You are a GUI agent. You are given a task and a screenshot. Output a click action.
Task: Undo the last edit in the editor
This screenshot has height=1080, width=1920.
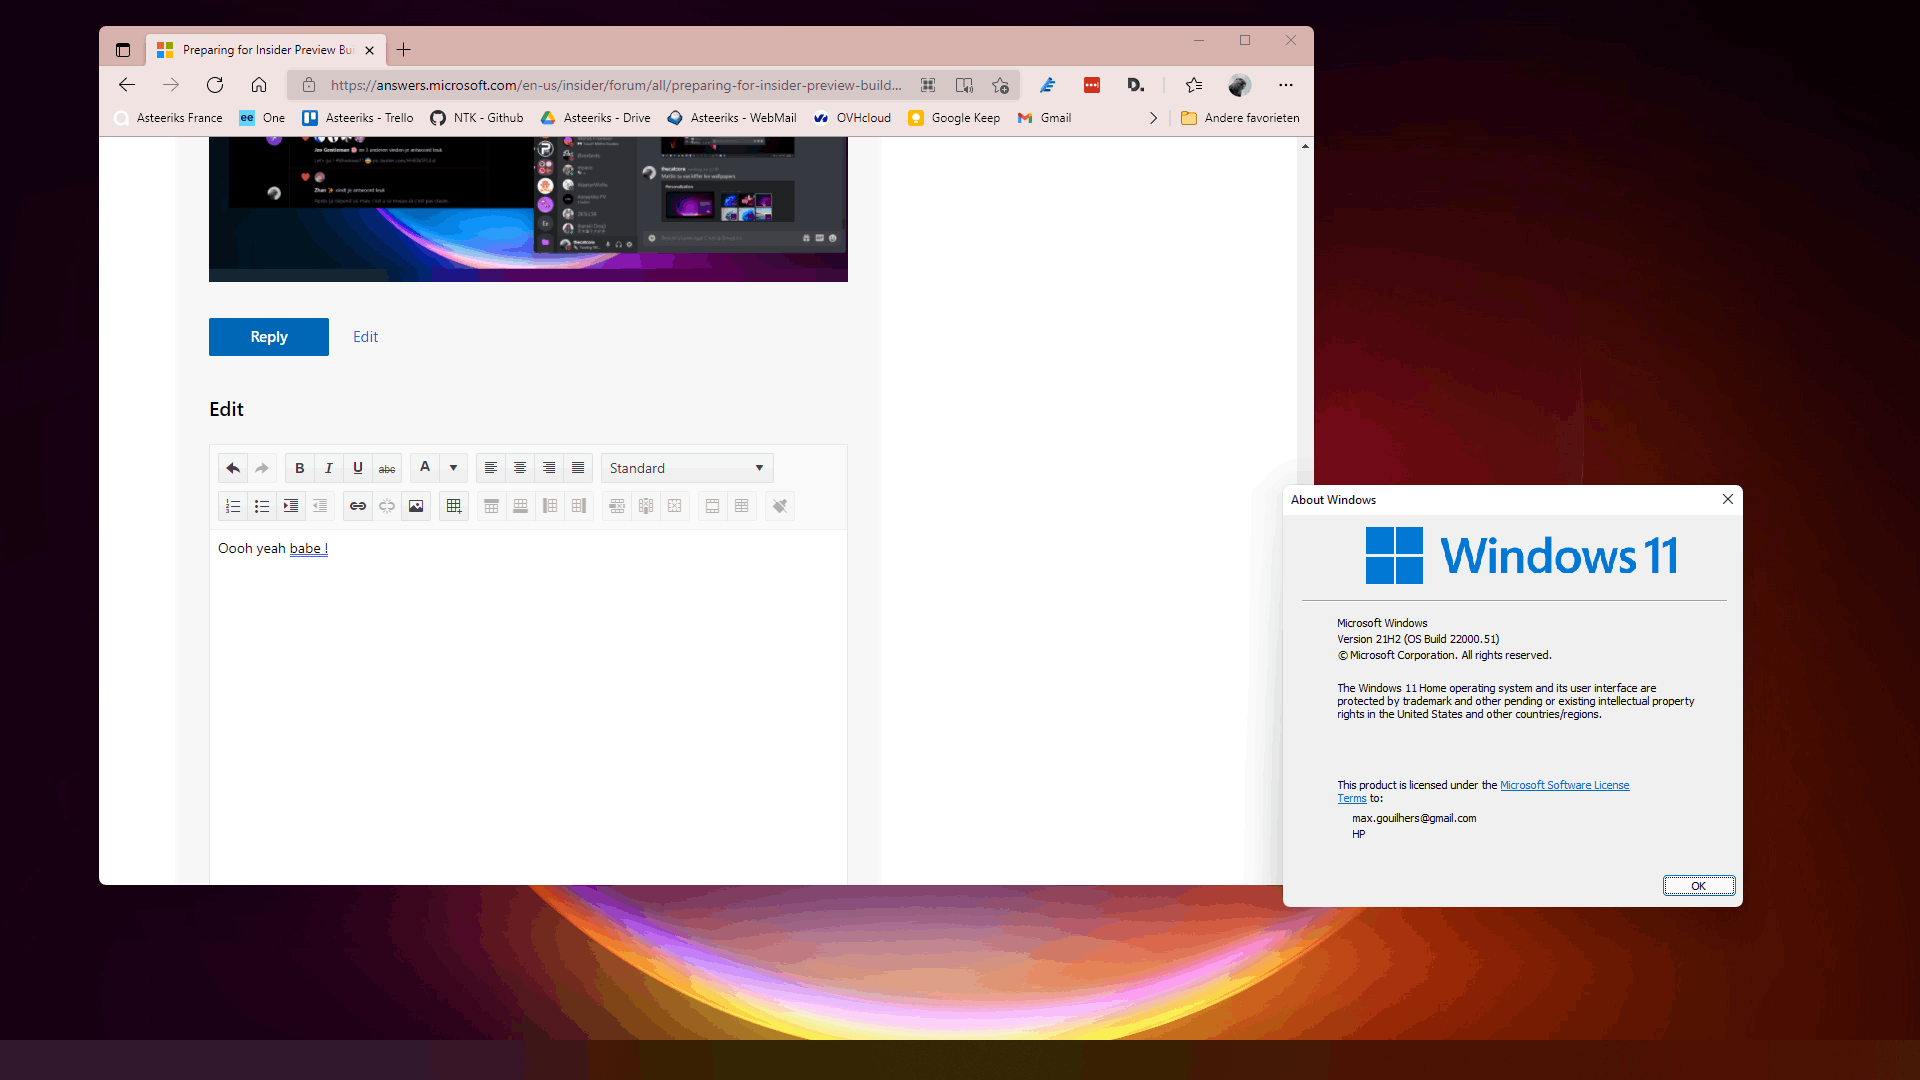click(x=233, y=468)
